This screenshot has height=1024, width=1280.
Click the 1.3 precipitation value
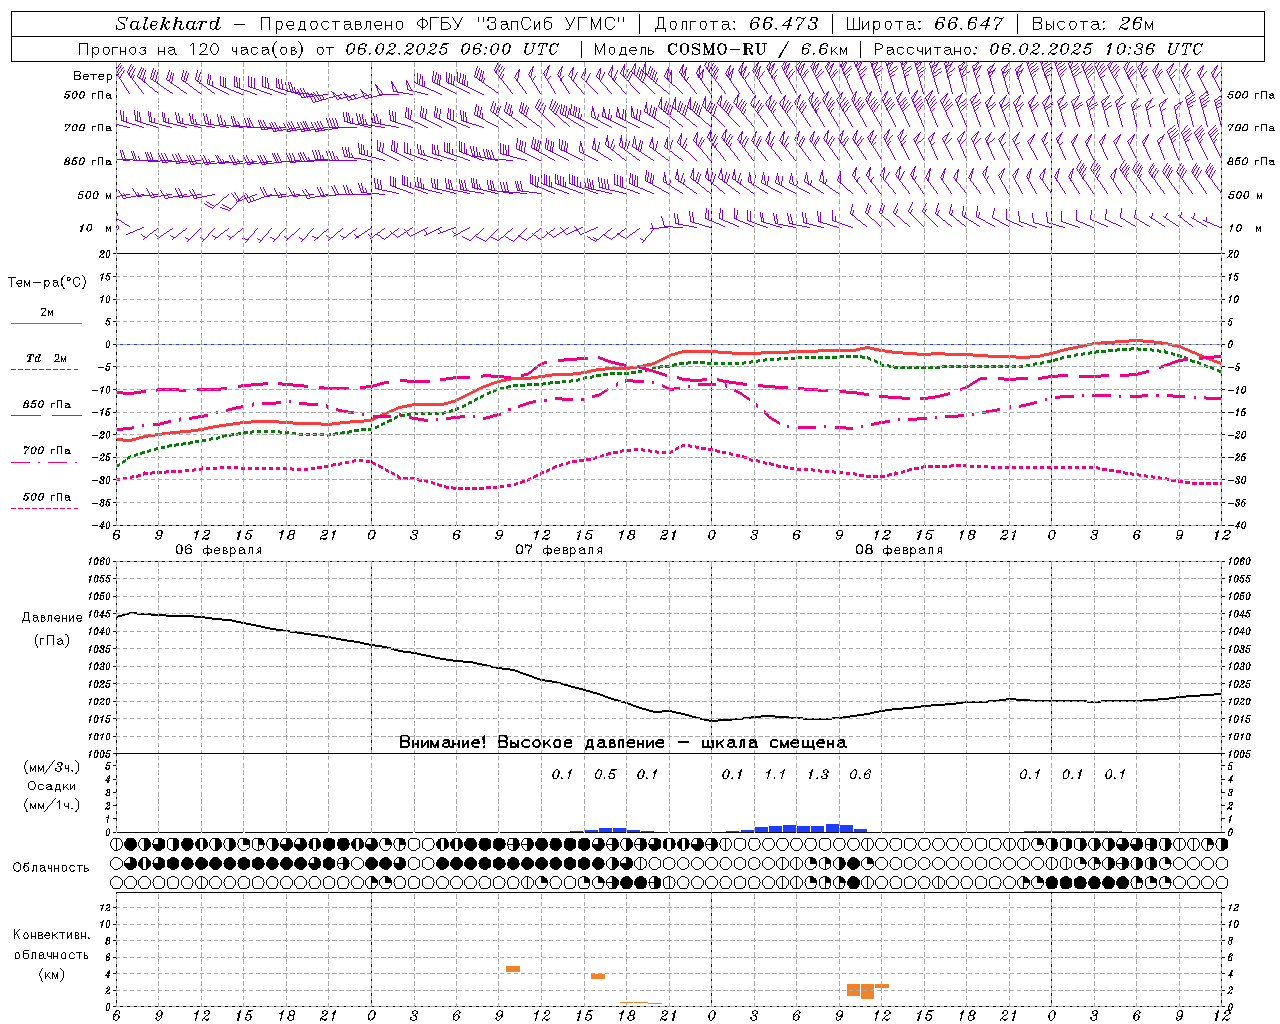[818, 775]
